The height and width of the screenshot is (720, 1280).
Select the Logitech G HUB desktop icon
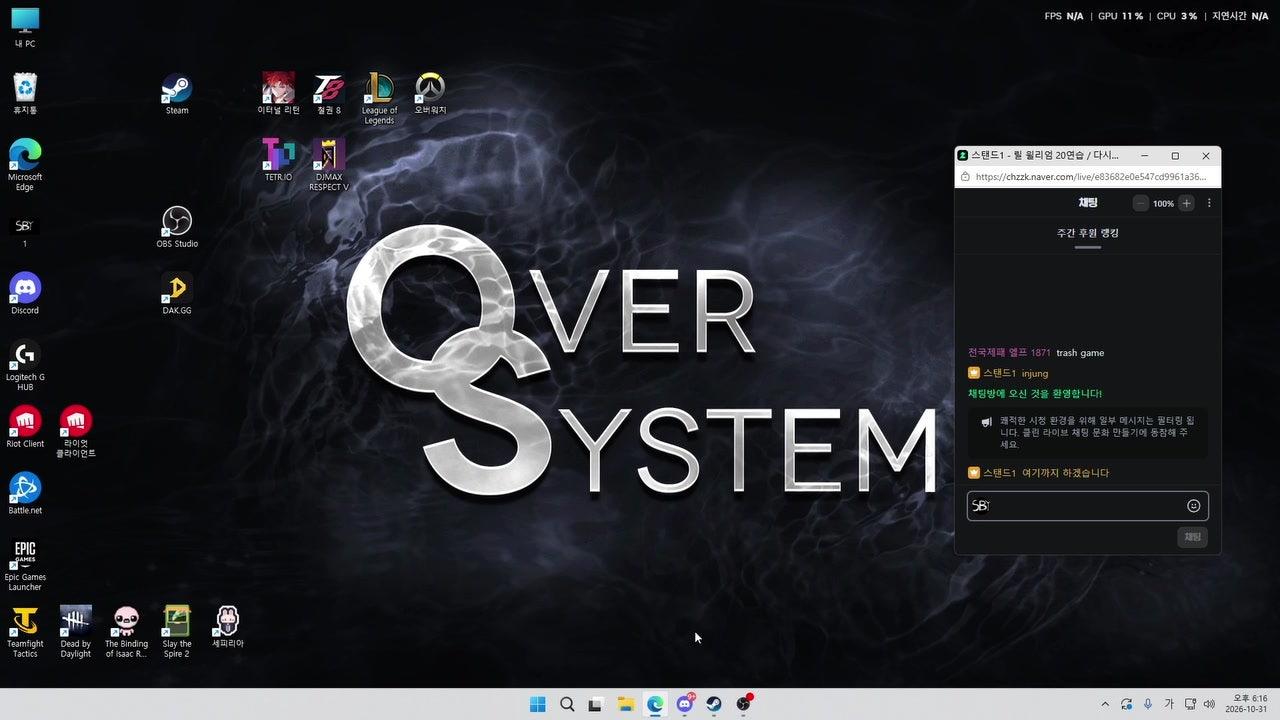click(25, 365)
